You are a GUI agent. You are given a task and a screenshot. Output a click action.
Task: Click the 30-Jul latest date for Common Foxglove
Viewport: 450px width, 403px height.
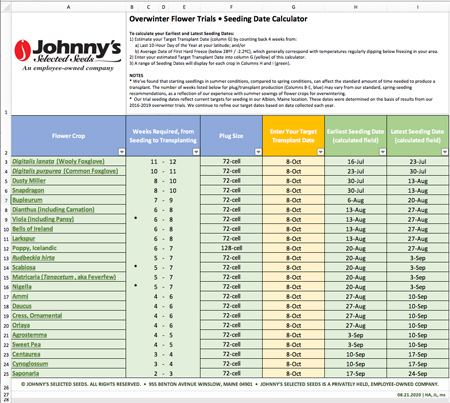pyautogui.click(x=418, y=171)
